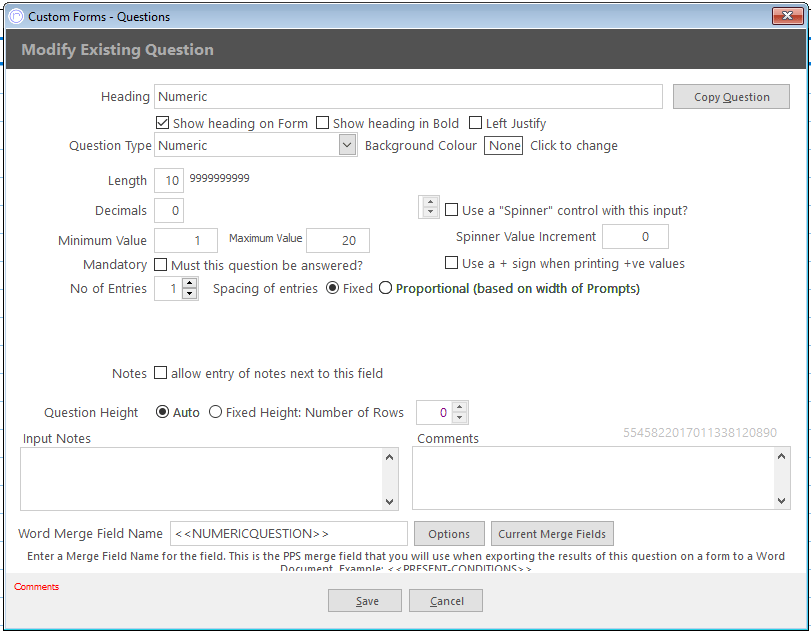Click the Options button

click(449, 533)
